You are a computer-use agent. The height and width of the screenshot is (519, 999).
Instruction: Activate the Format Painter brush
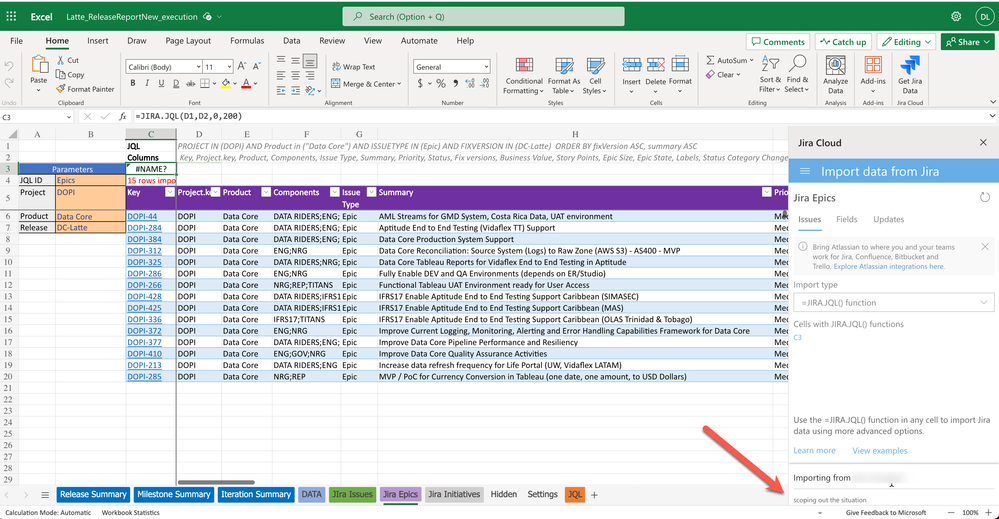tap(61, 89)
